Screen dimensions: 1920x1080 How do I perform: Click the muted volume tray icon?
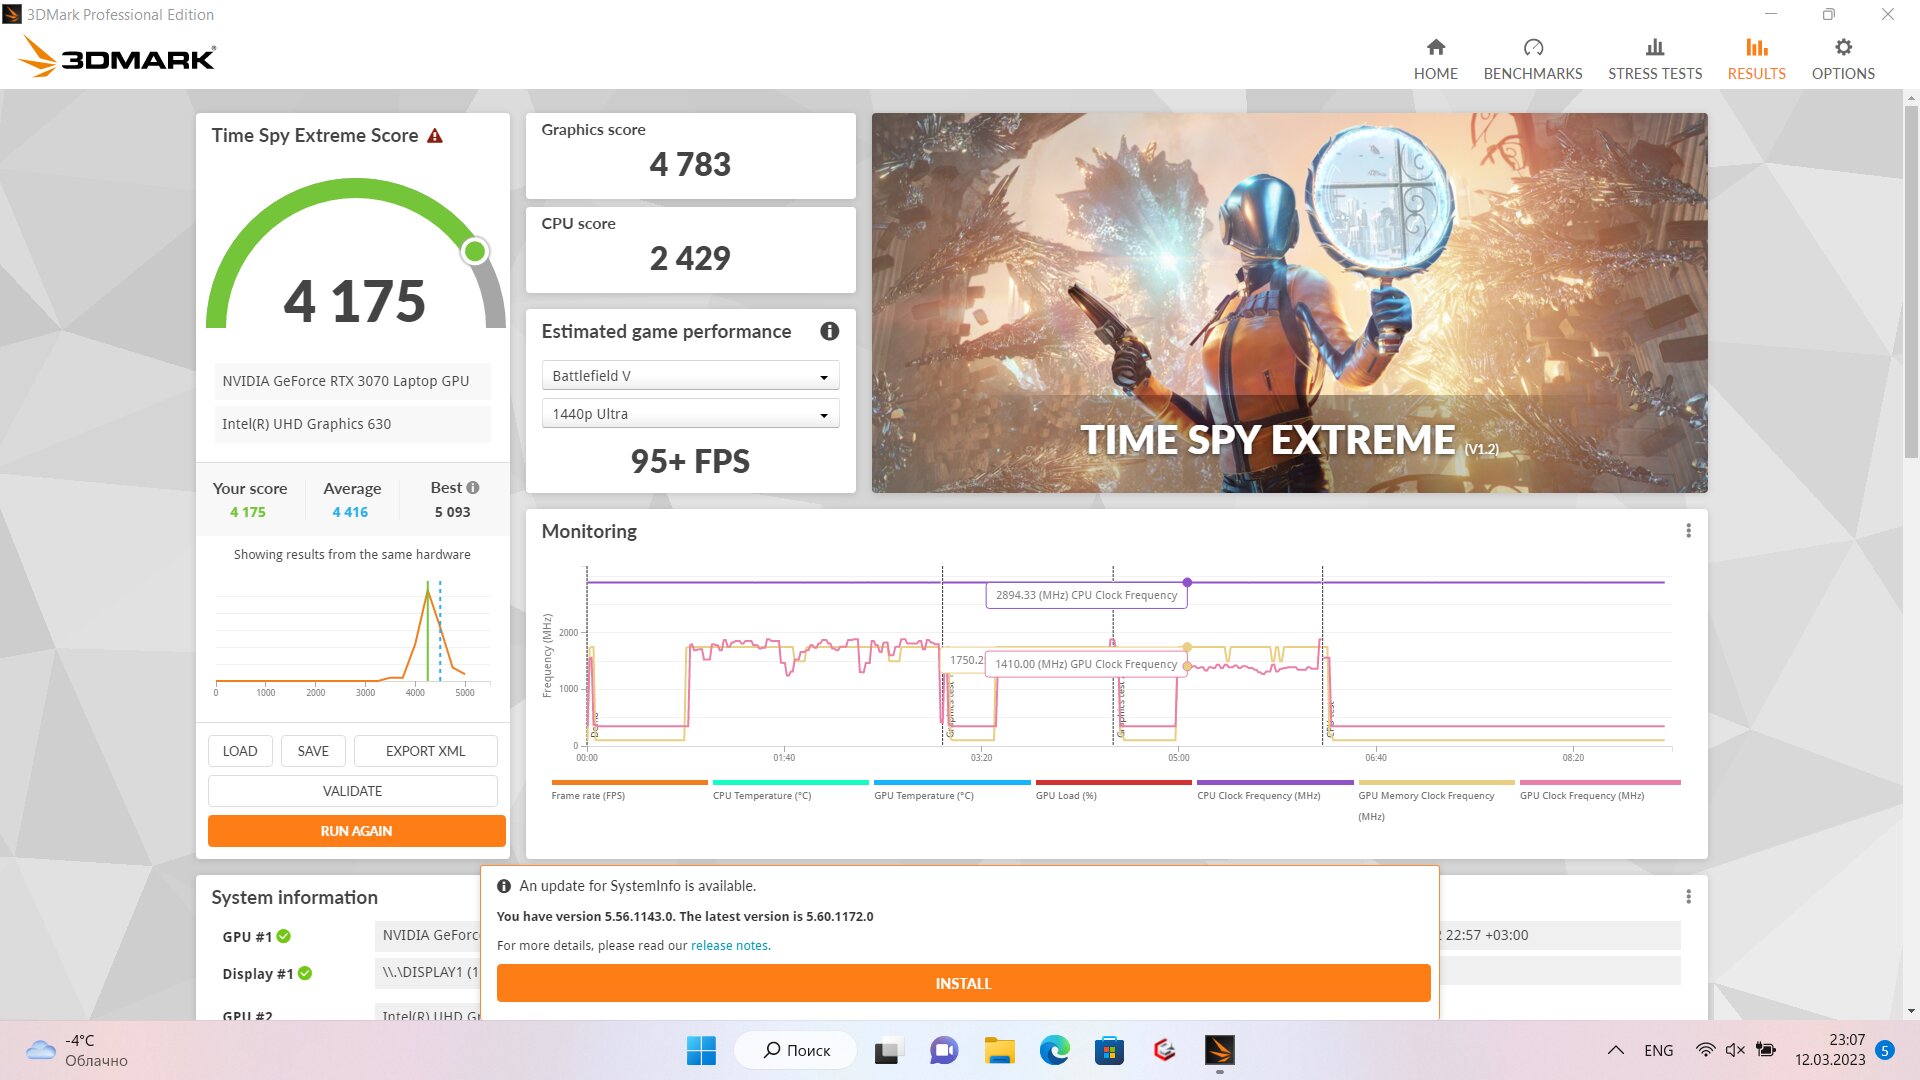point(1735,1050)
